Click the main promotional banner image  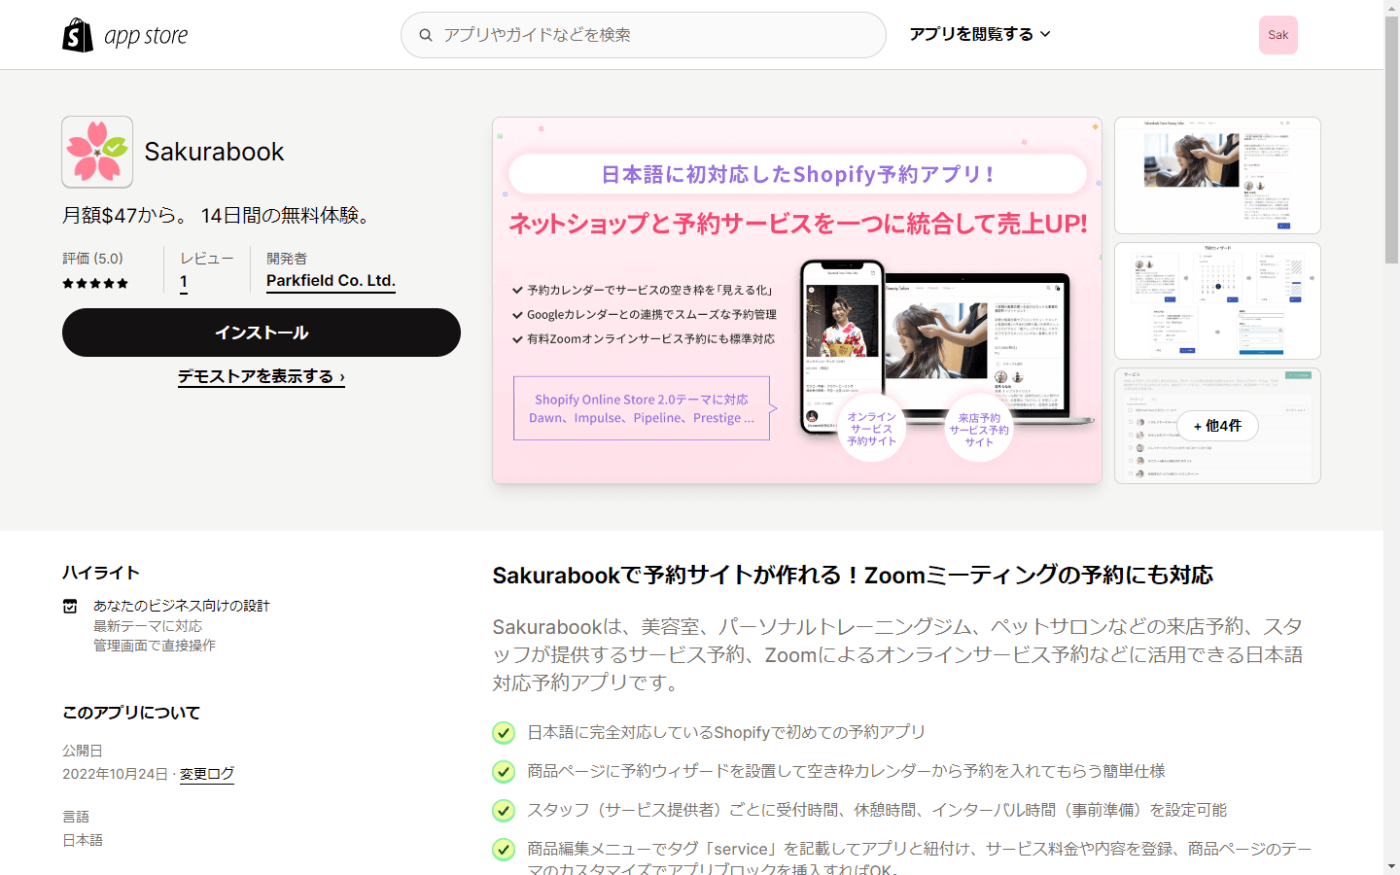pyautogui.click(x=796, y=300)
